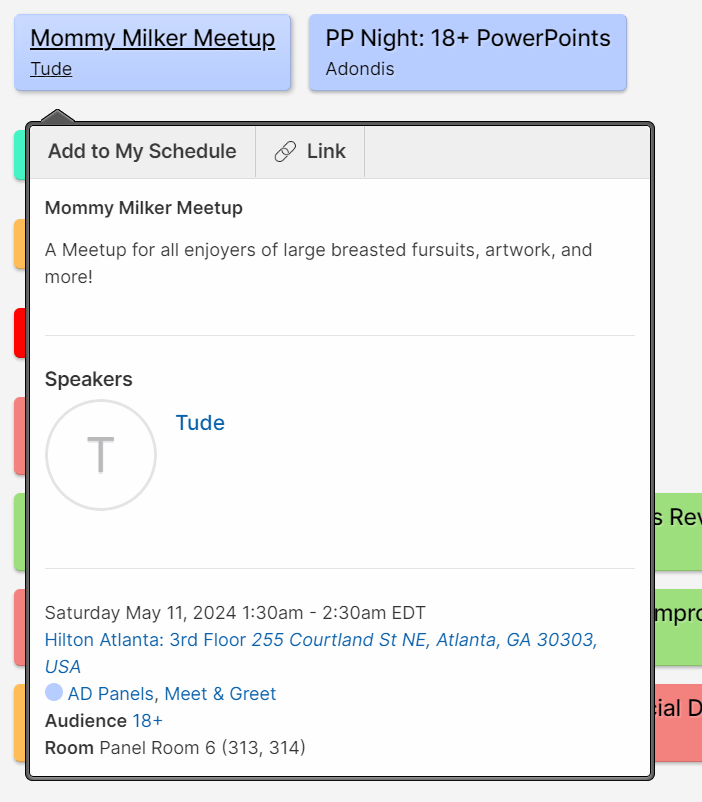Screen dimensions: 702x802
Task: Click the red event block at left edge
Action: [19, 333]
